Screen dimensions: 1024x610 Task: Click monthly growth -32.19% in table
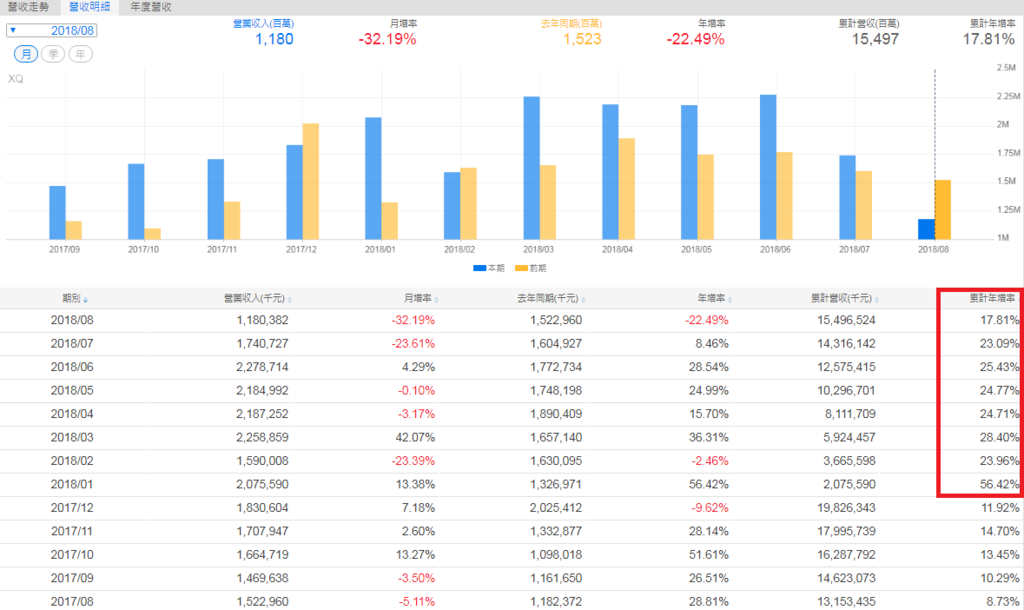click(x=413, y=320)
